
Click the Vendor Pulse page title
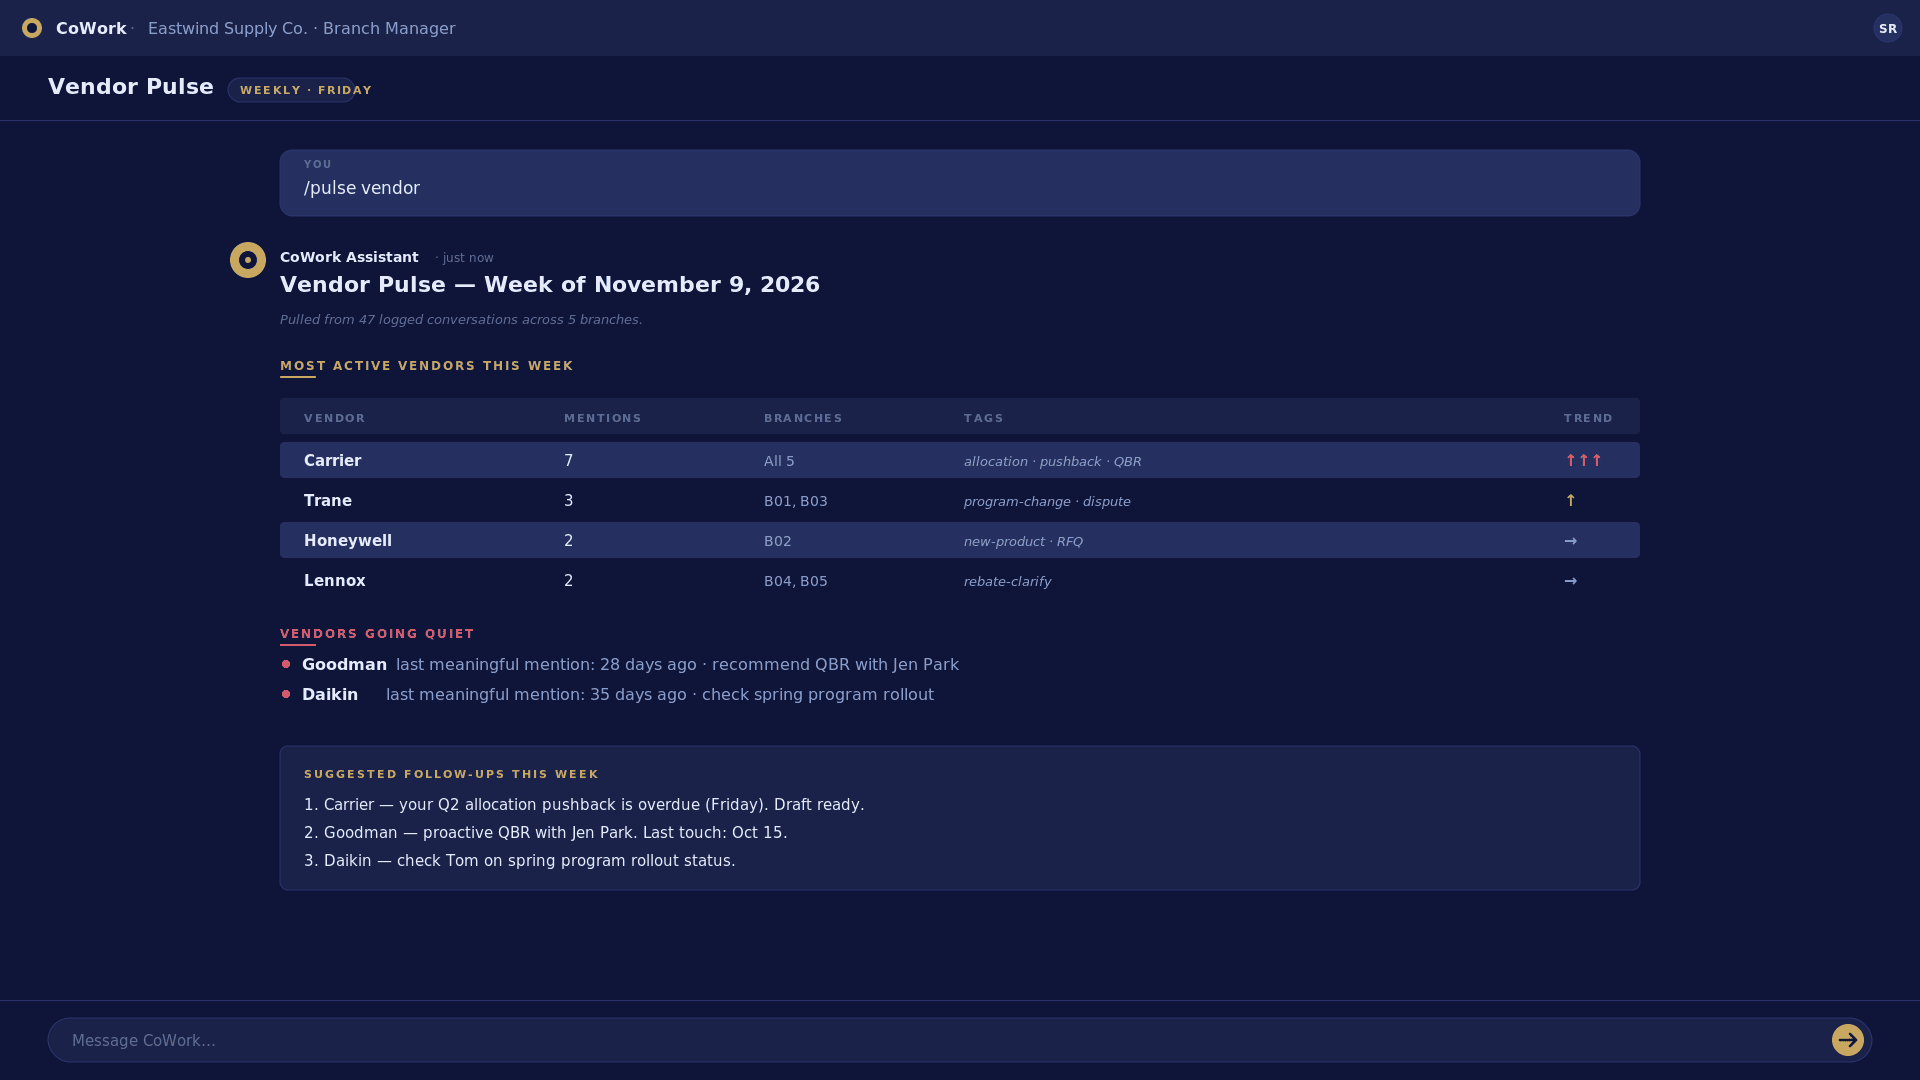click(x=131, y=87)
